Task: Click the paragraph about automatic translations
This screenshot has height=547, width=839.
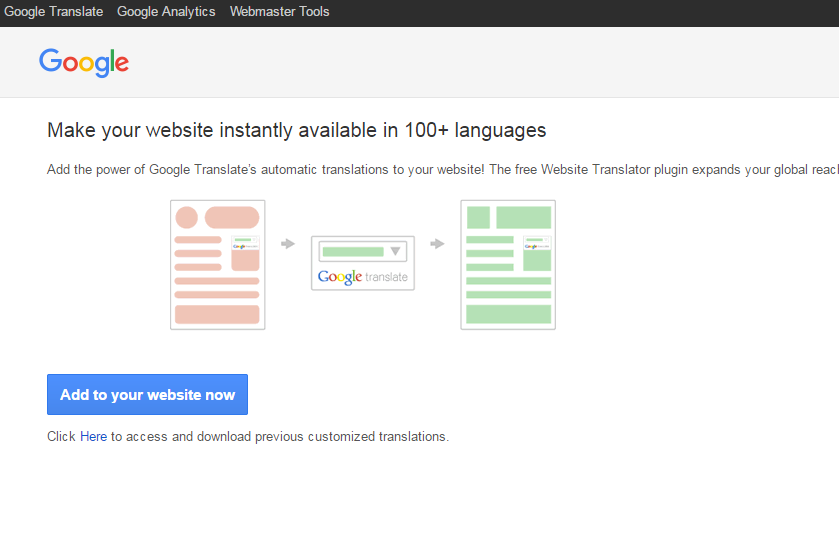Action: click(x=443, y=170)
